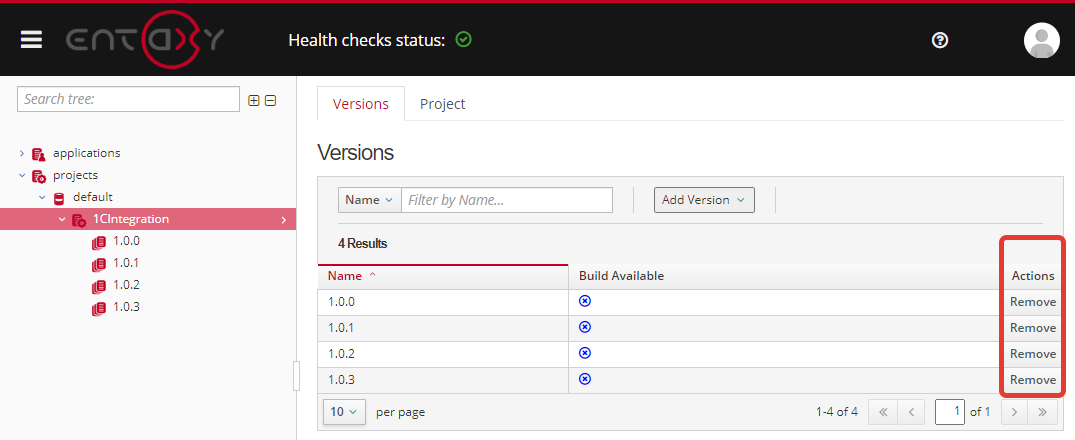Viewport: 1075px width, 440px height.
Task: Collapse all tree nodes with minus icon
Action: click(270, 101)
